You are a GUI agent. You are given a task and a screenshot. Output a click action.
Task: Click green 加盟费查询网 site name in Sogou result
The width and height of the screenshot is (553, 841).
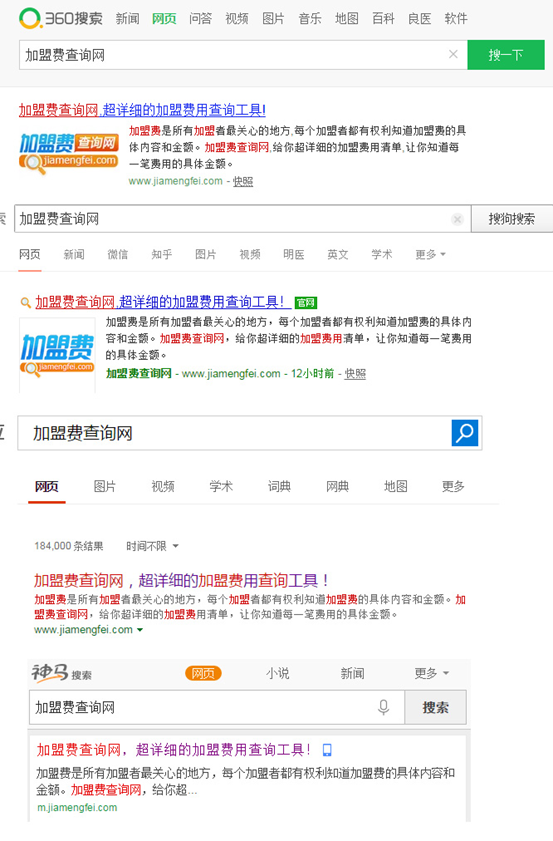pyautogui.click(x=139, y=373)
